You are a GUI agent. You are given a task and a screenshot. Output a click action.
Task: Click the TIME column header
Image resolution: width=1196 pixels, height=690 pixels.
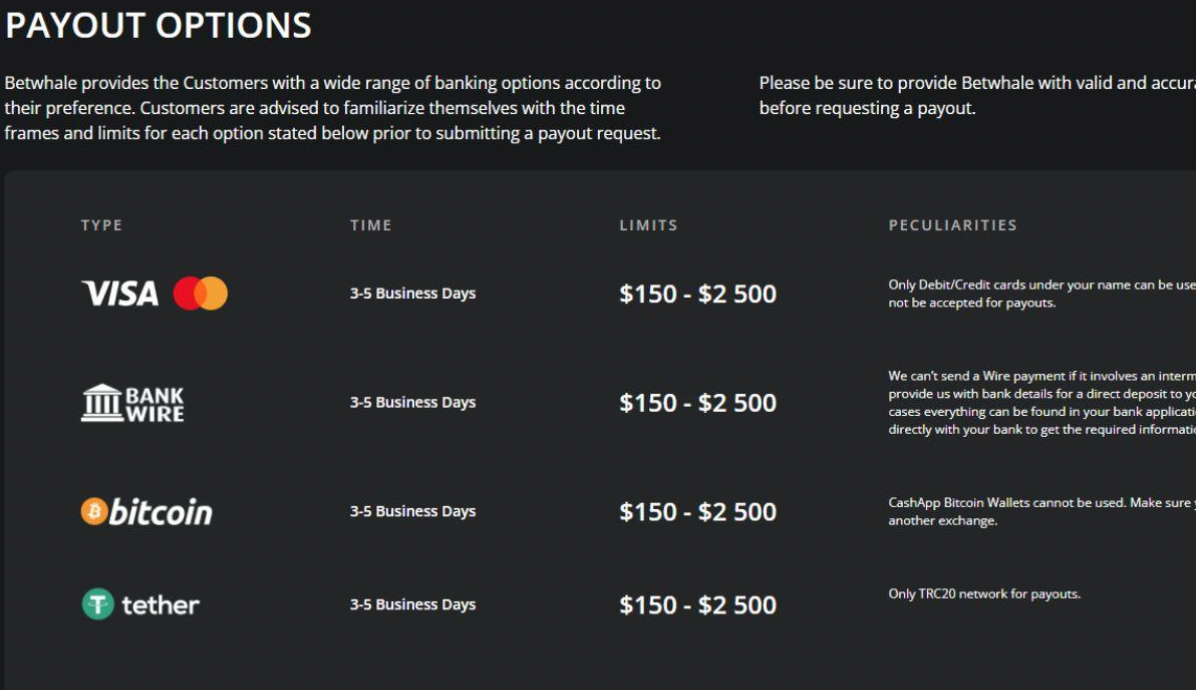[x=371, y=226]
